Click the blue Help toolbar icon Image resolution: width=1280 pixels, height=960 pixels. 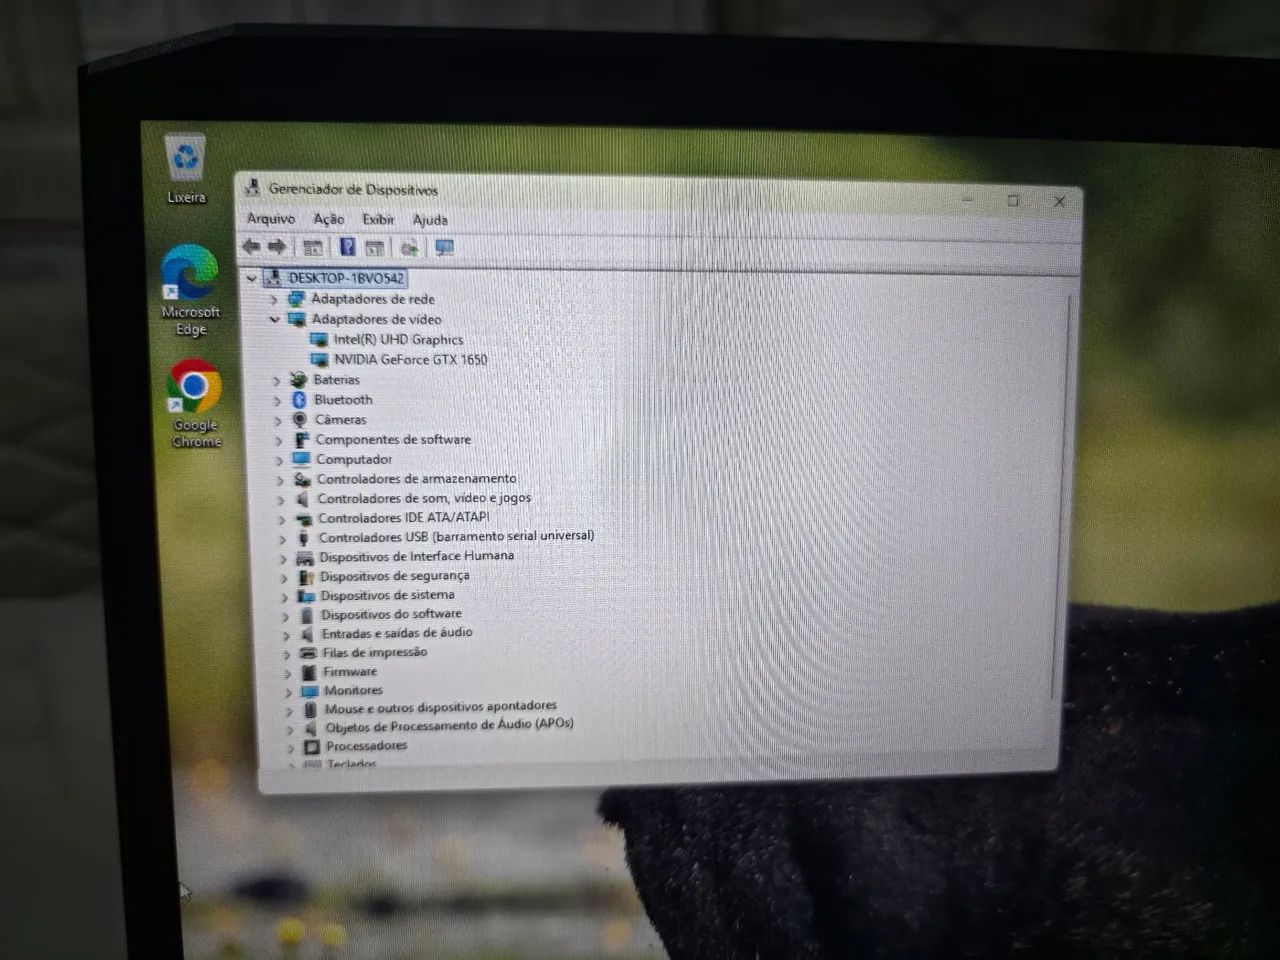tap(347, 247)
